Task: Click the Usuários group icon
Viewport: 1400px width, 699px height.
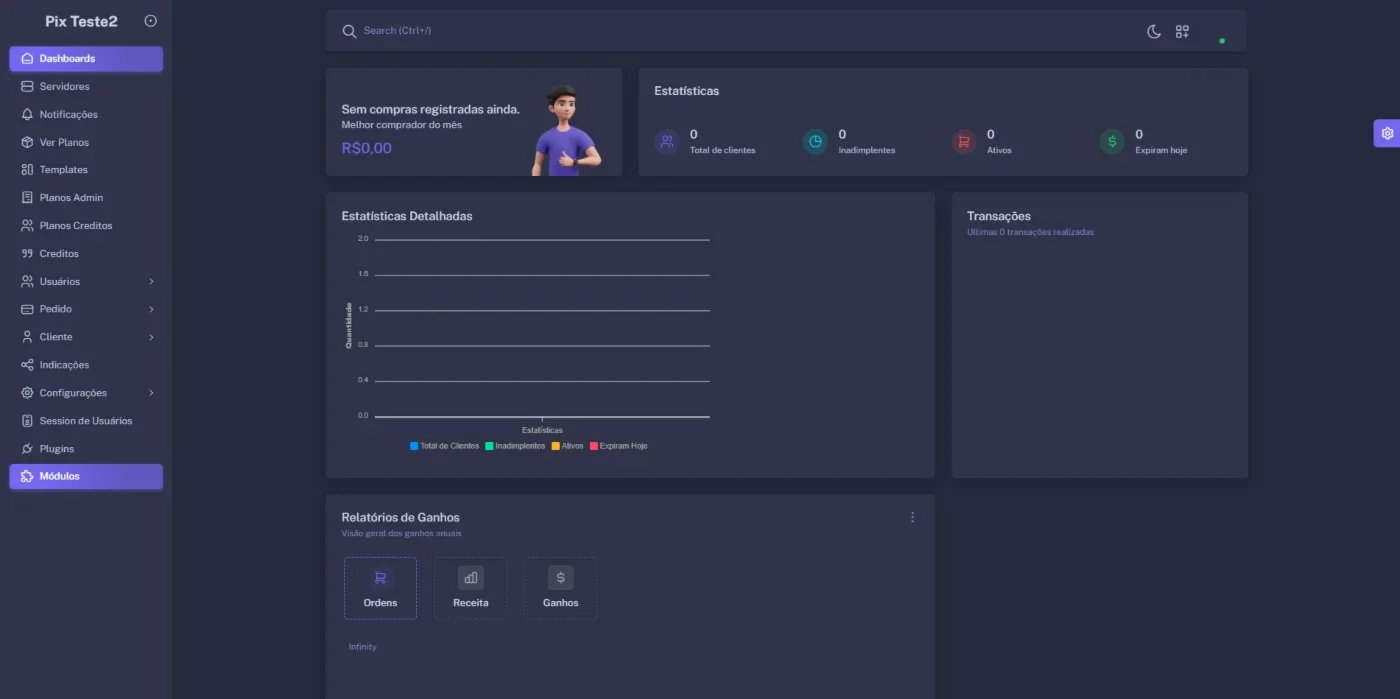Action: (x=27, y=282)
